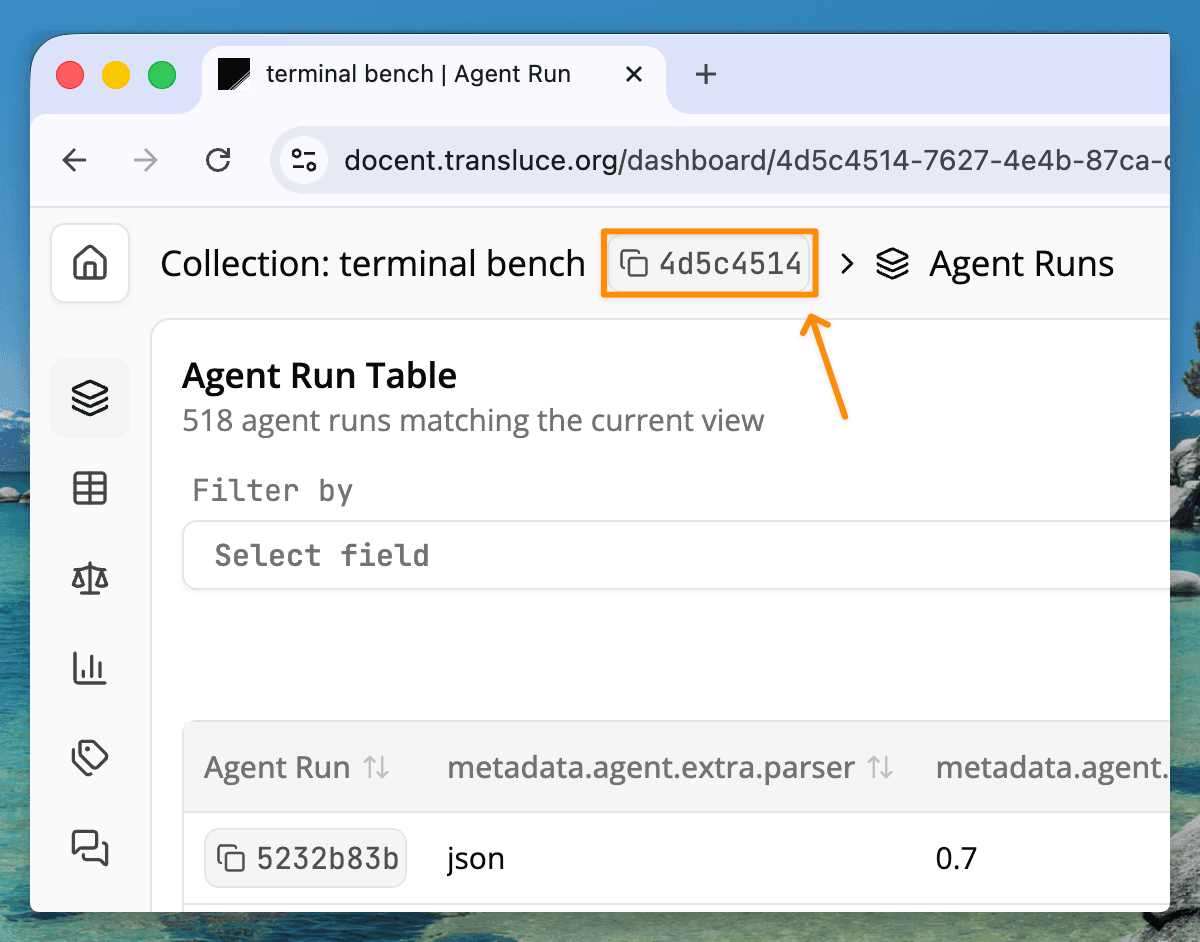This screenshot has height=942, width=1200.
Task: Open the table grid sidebar icon
Action: [x=90, y=488]
